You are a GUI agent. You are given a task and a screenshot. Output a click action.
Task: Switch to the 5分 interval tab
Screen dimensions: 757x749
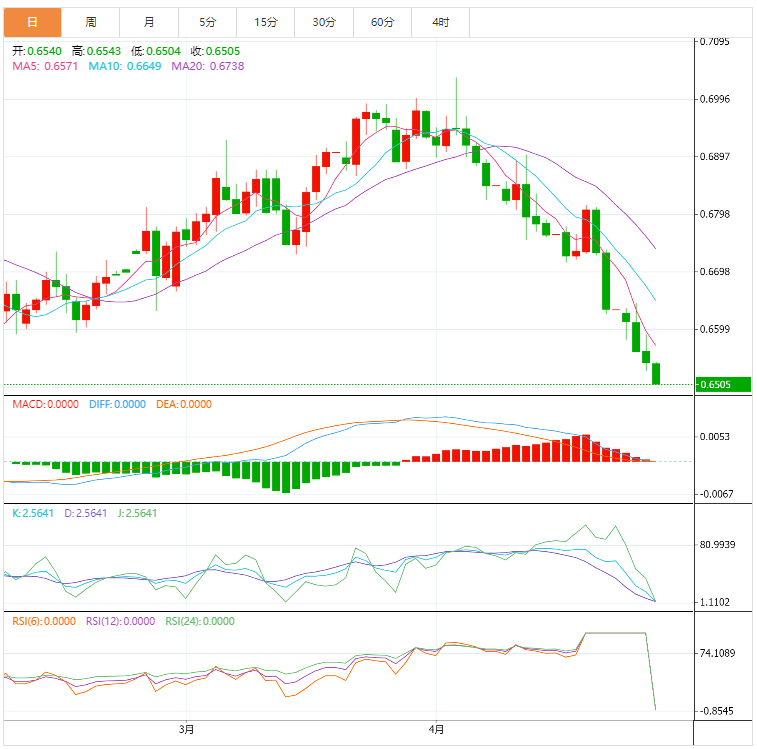click(x=207, y=21)
